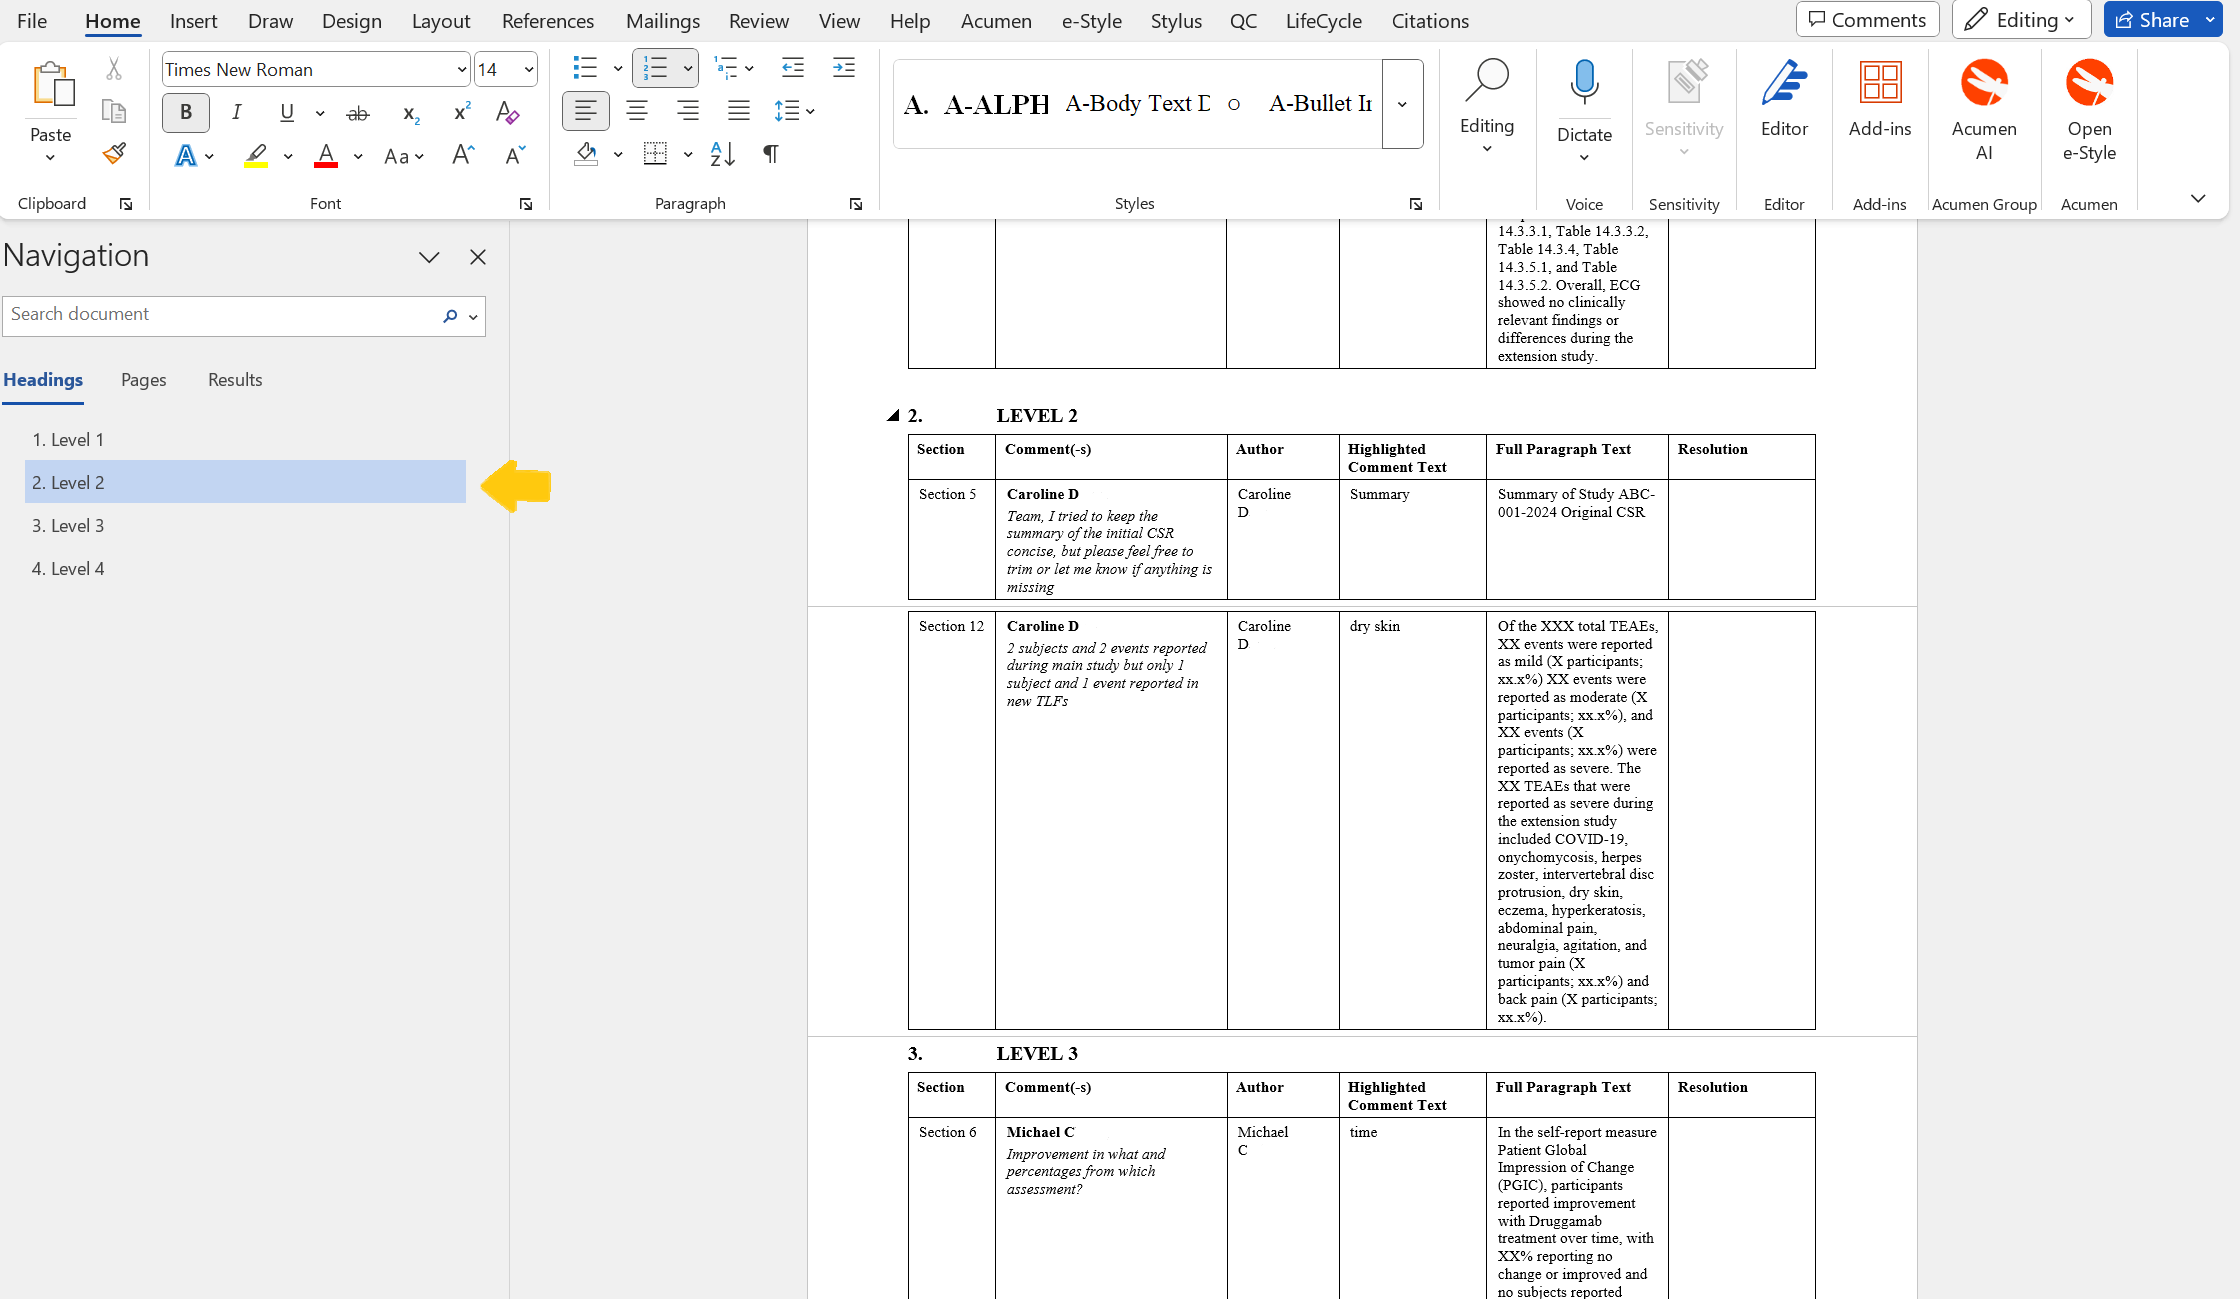
Task: Open the Editor pen icon
Action: point(1784,84)
